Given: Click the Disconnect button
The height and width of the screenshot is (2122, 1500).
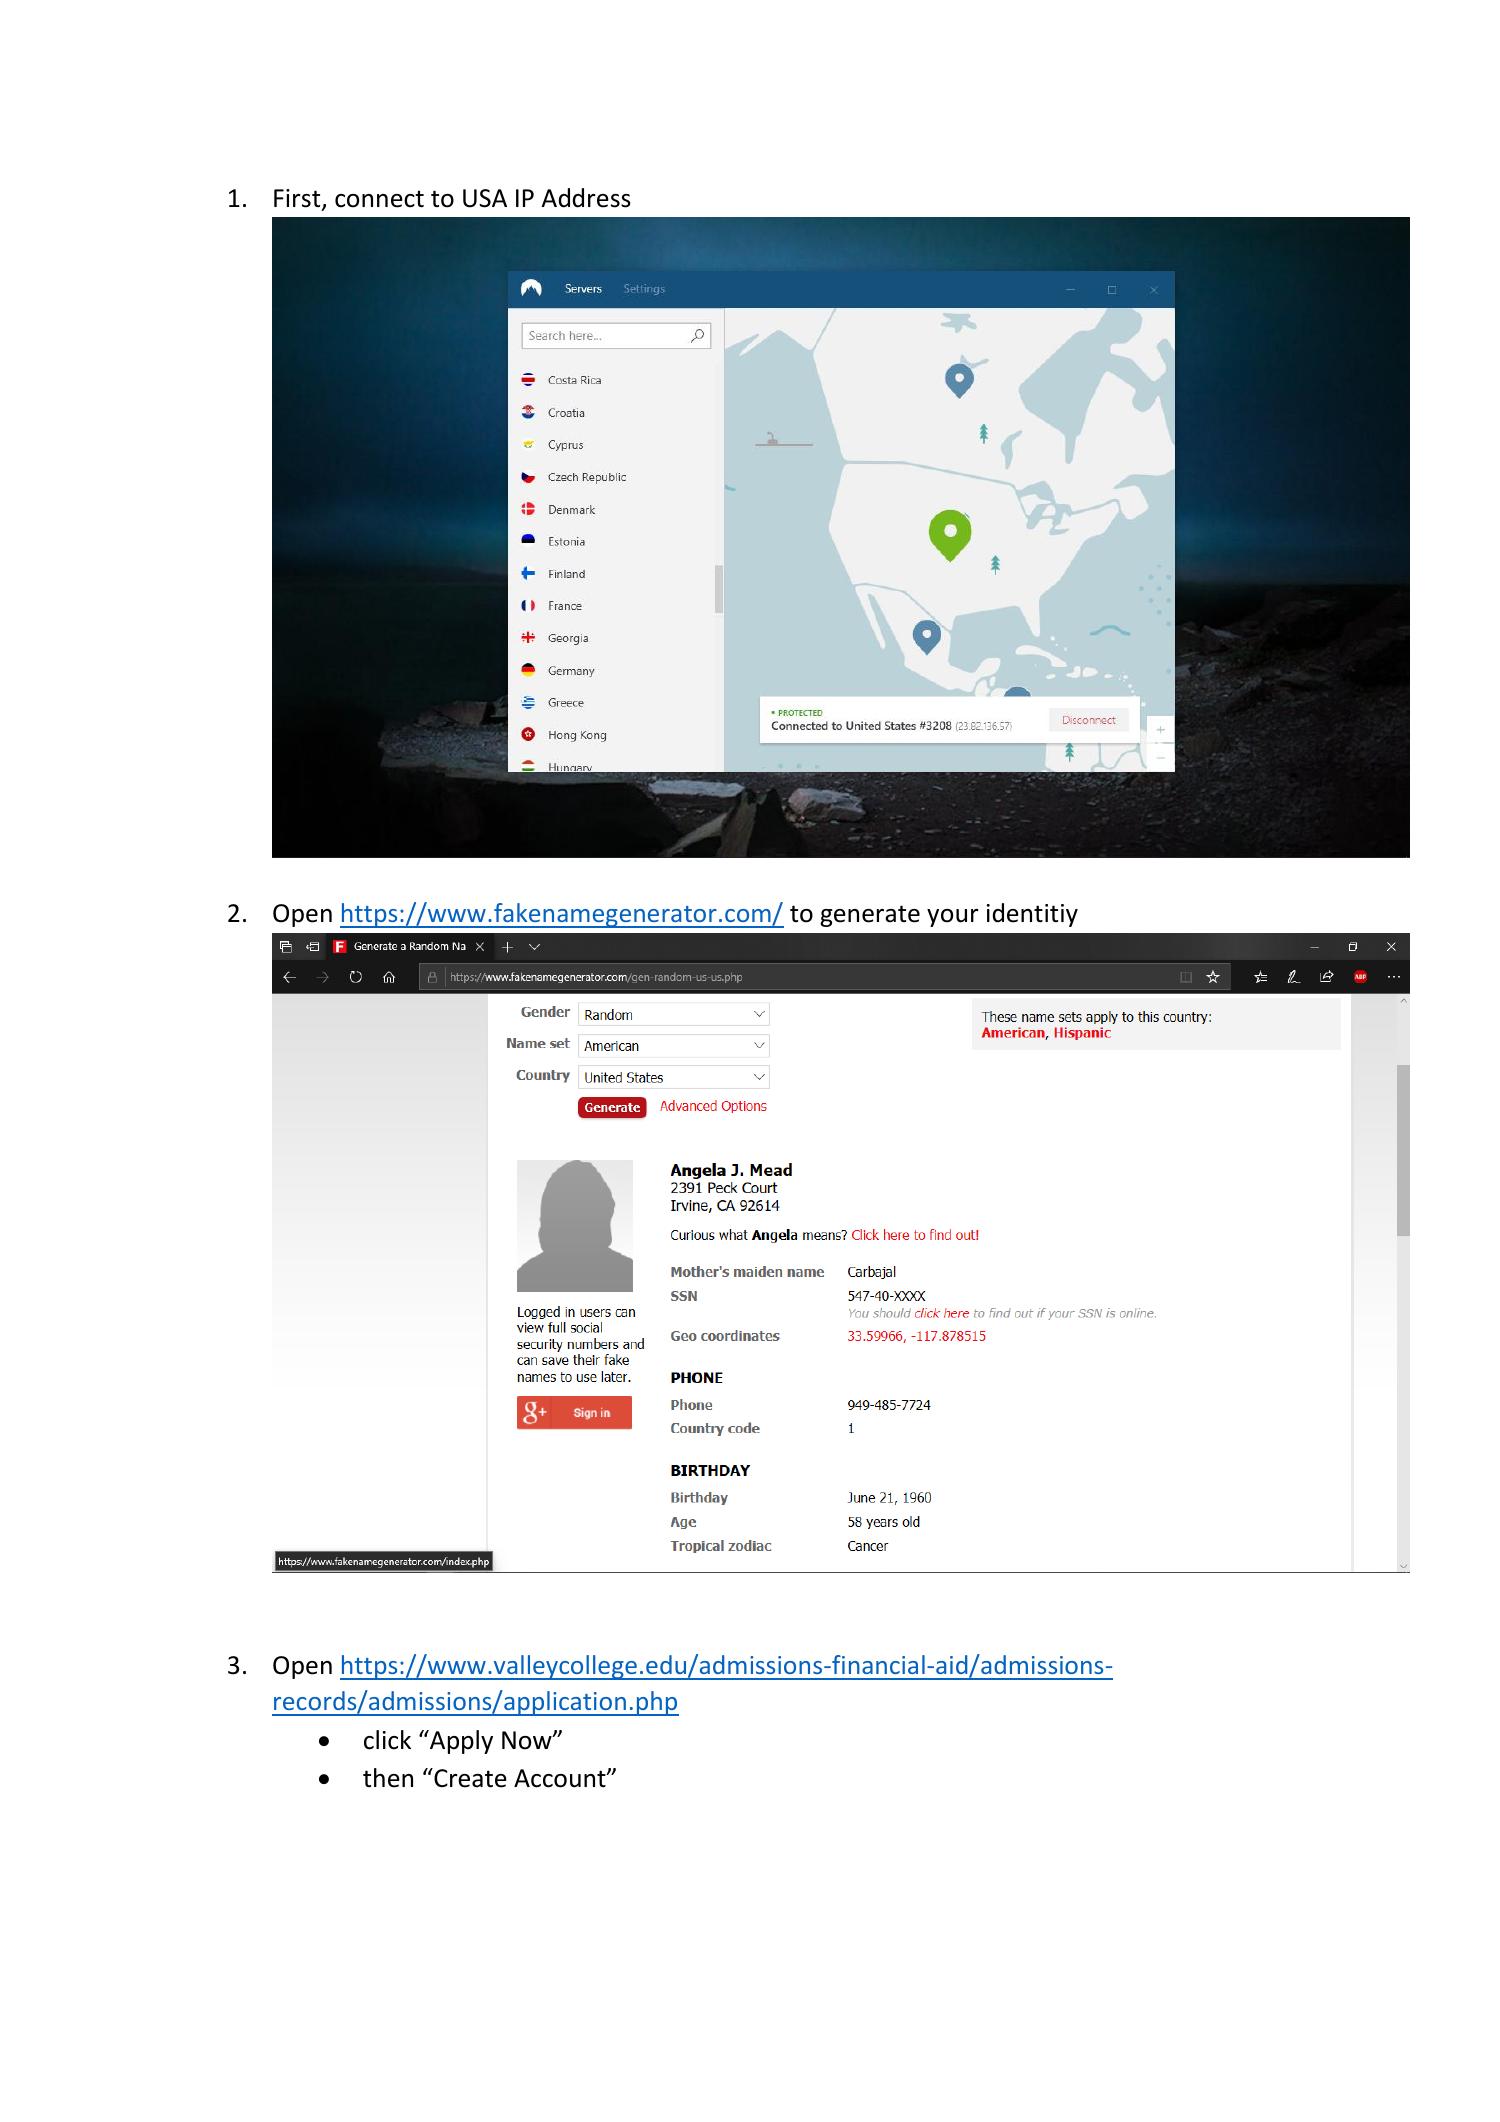Looking at the screenshot, I should 1088,720.
